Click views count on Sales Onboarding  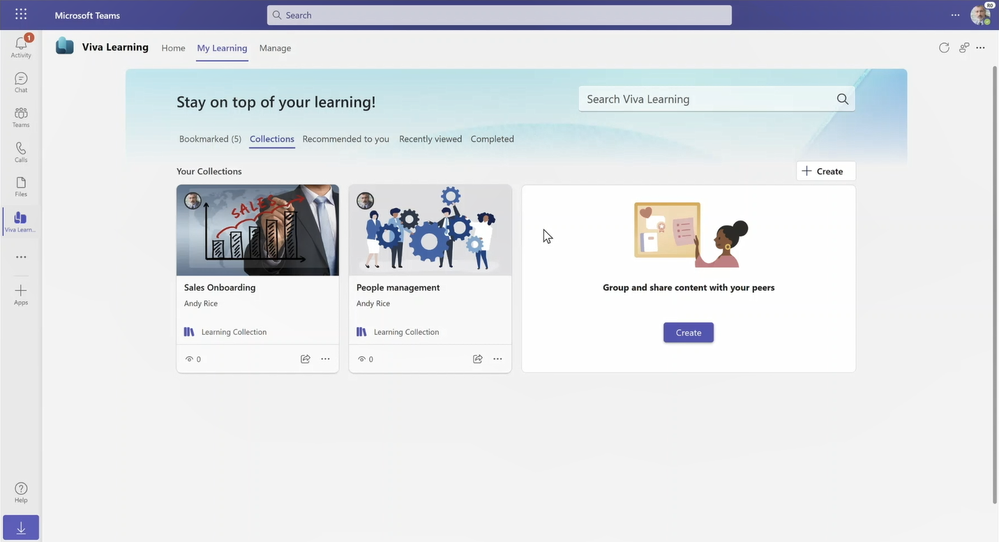click(x=193, y=359)
